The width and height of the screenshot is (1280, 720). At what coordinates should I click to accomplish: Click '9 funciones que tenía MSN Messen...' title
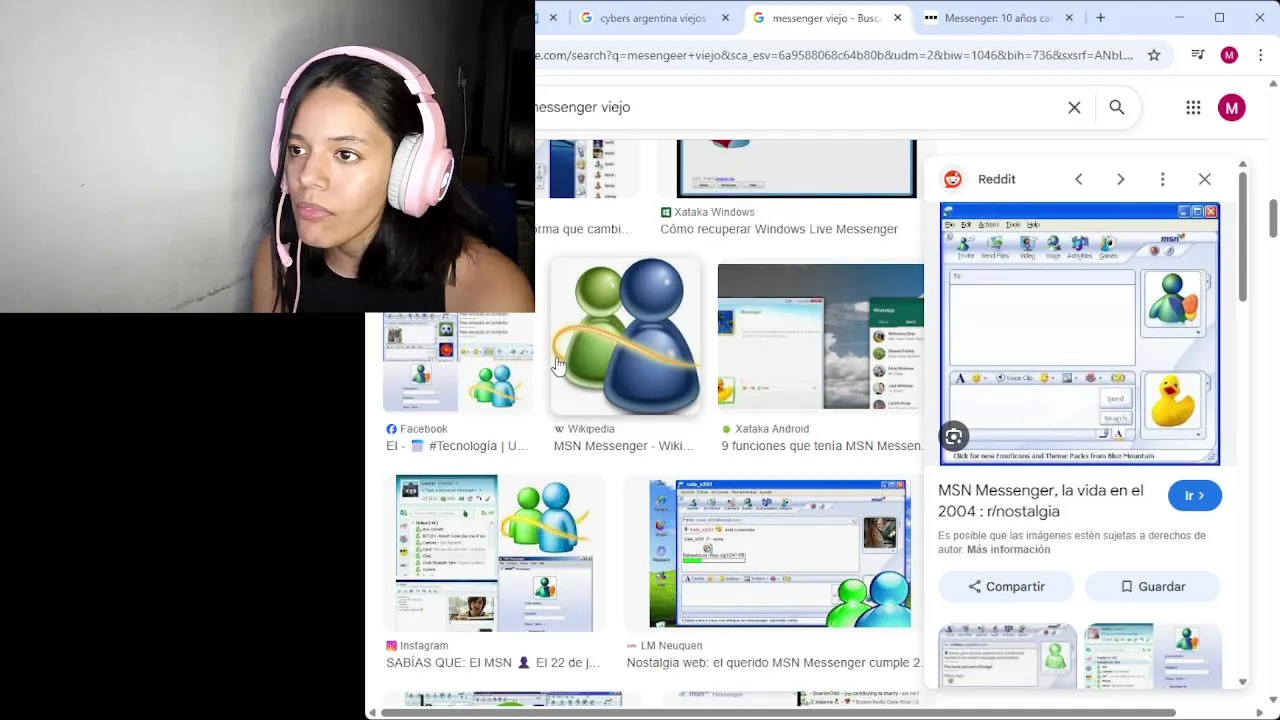click(822, 446)
